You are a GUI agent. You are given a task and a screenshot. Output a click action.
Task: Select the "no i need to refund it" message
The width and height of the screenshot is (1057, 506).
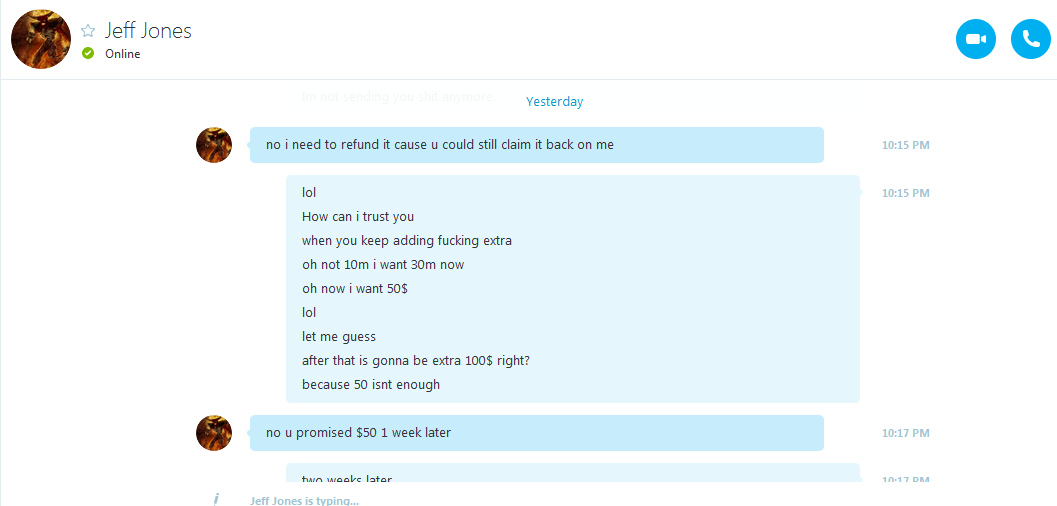[x=537, y=145]
